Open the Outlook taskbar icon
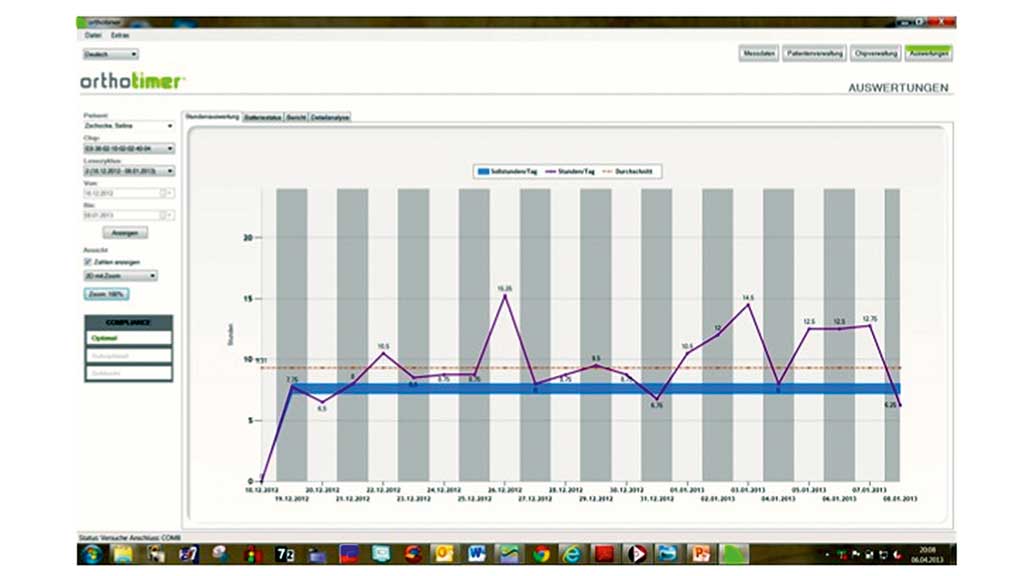The width and height of the screenshot is (1024, 576). [444, 553]
